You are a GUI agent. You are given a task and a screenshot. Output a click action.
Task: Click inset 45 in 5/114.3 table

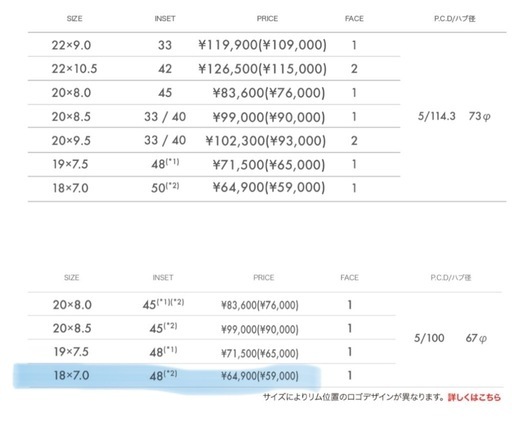tap(165, 92)
